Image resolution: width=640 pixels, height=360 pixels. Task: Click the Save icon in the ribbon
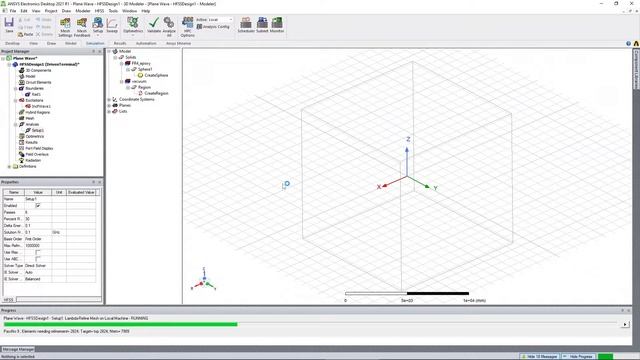(9, 25)
